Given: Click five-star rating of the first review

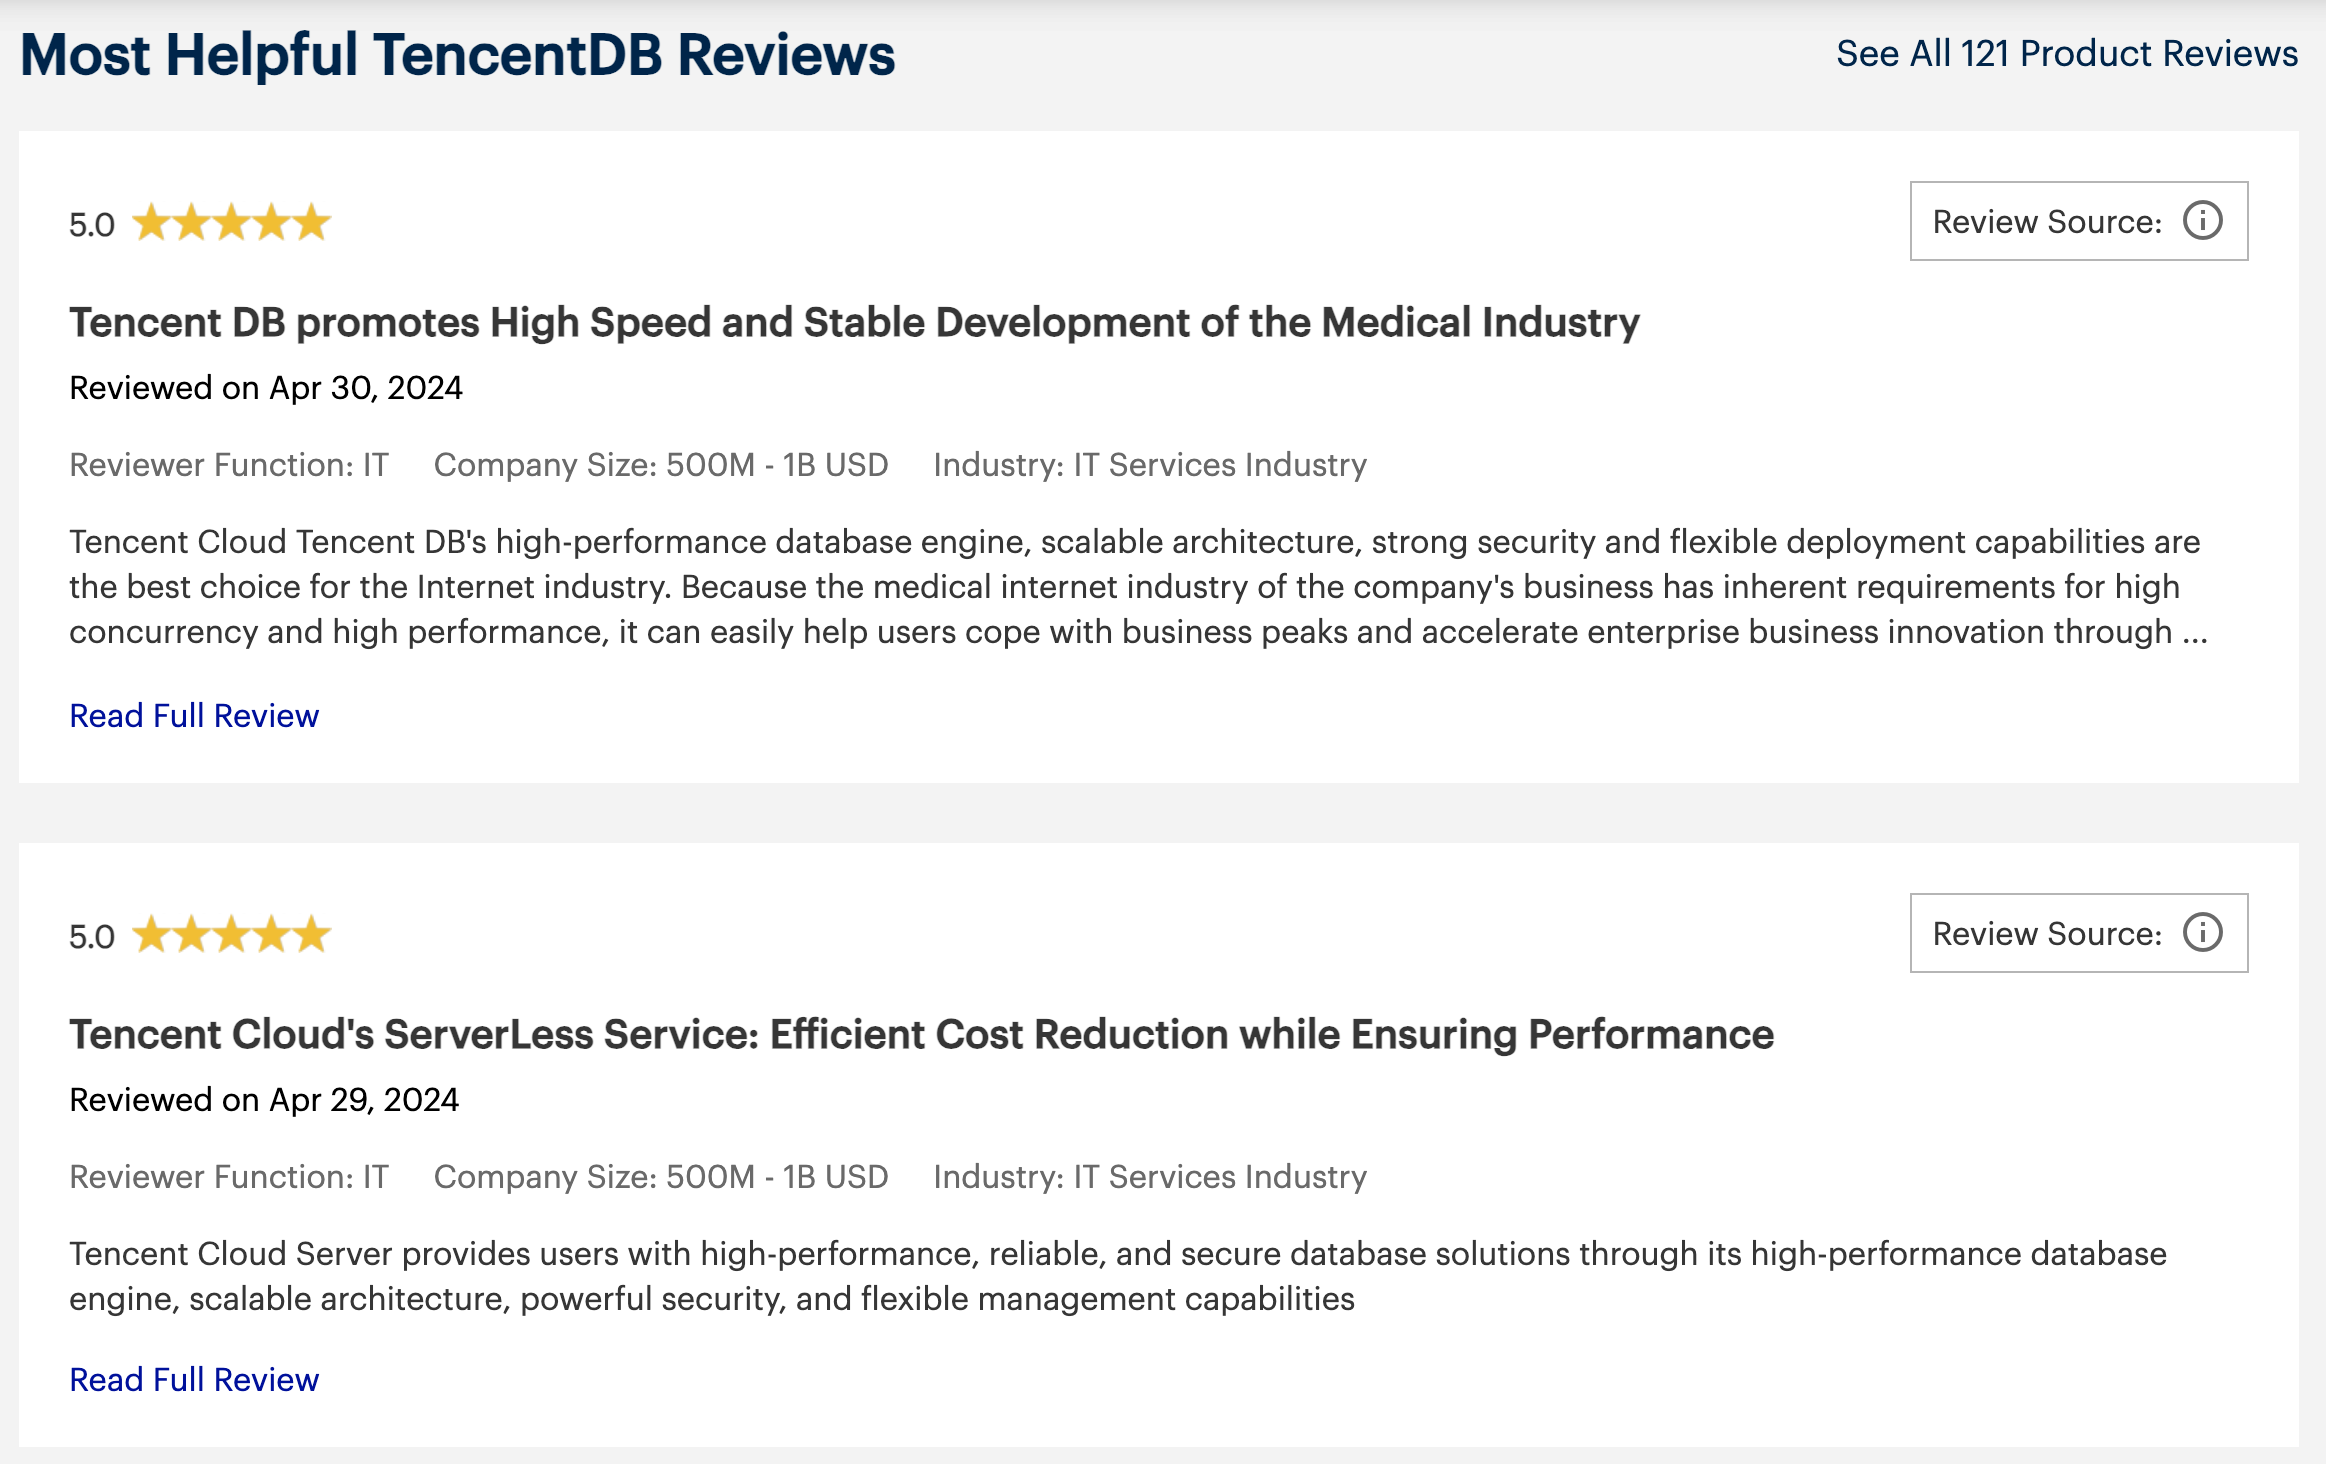Looking at the screenshot, I should [231, 223].
